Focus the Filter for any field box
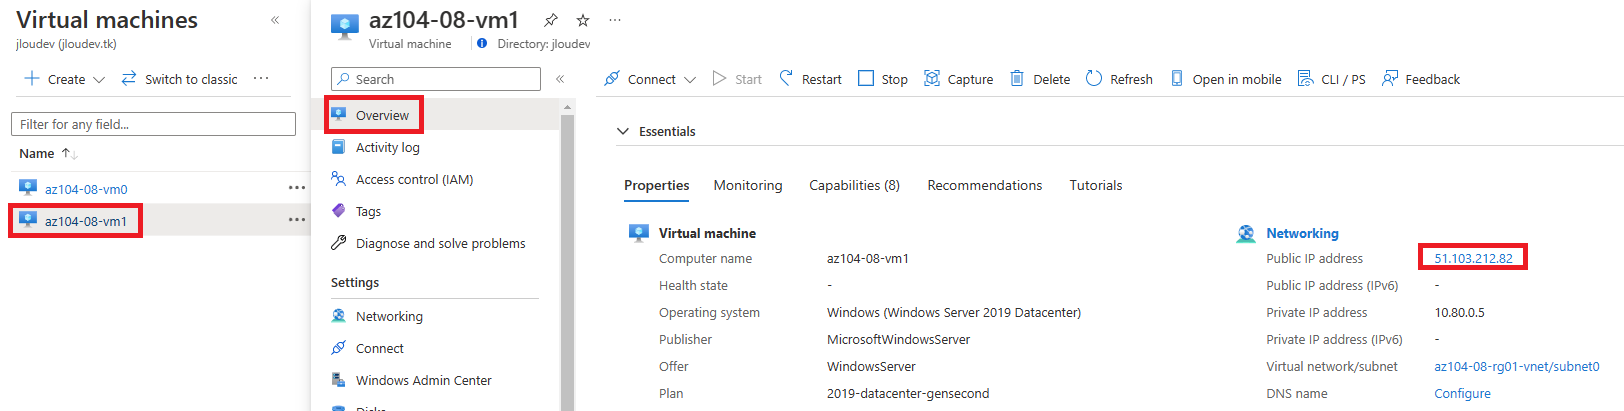 tap(153, 124)
